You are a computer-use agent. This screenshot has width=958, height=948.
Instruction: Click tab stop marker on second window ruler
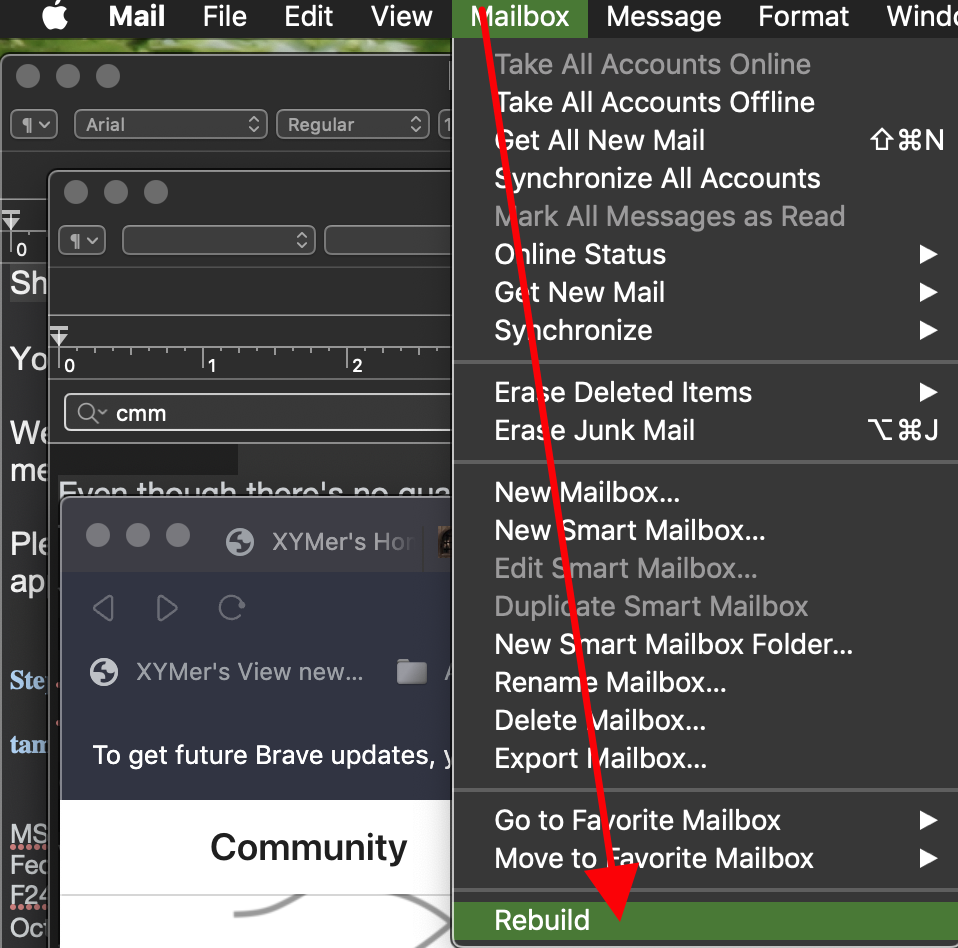click(x=59, y=336)
